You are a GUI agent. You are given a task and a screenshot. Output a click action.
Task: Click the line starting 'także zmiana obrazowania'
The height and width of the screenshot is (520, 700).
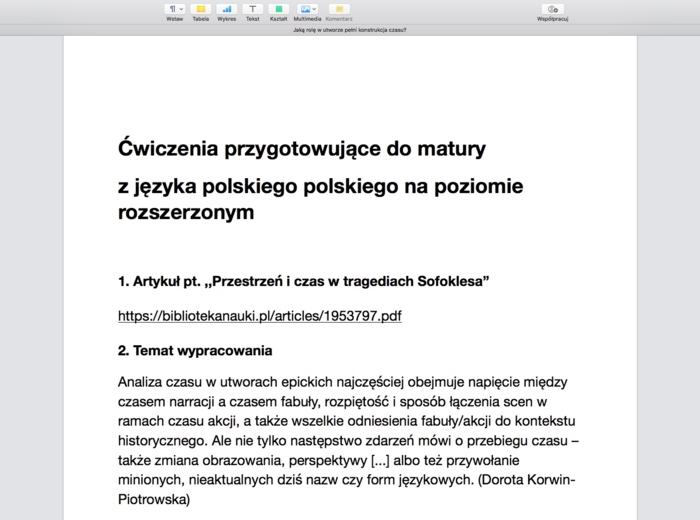[319, 461]
